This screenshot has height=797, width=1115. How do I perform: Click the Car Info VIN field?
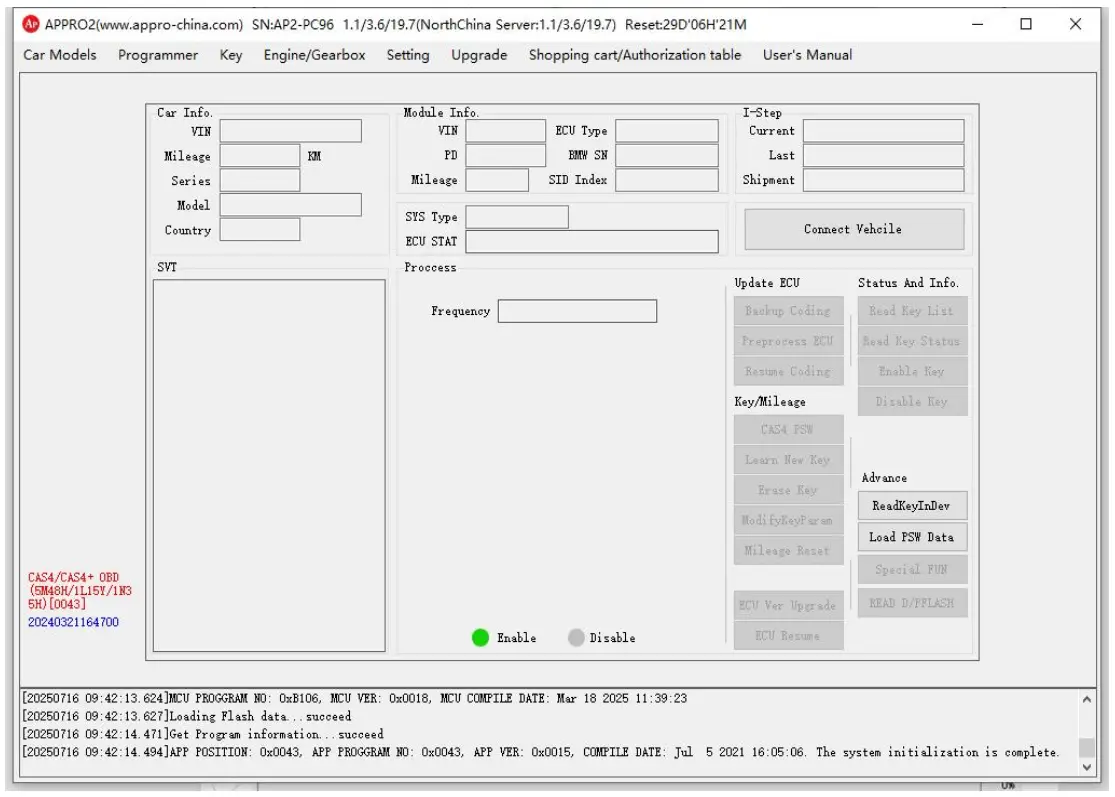point(290,131)
